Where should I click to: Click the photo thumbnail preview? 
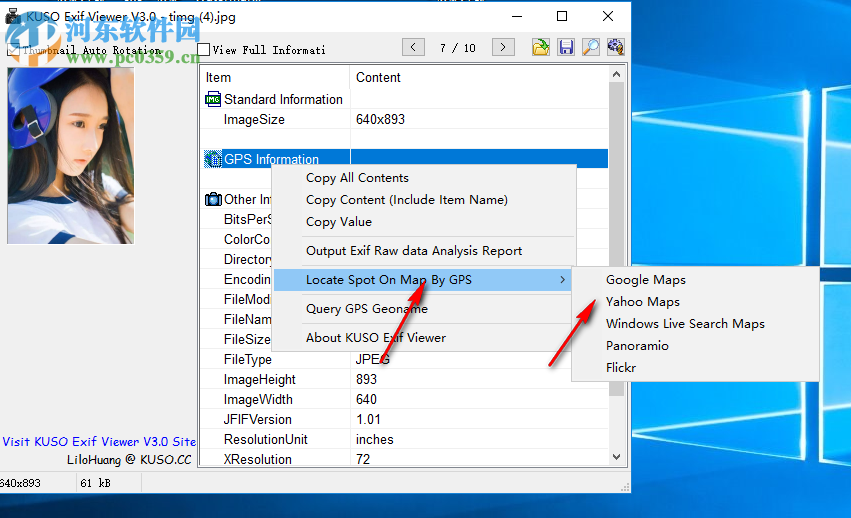[71, 156]
